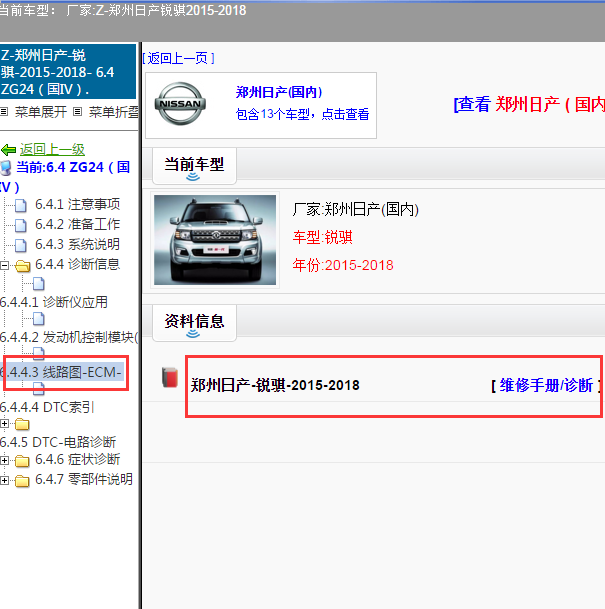The image size is (605, 609).
Task: Click the 厂家:郑州日产(国内) text
Action: [355, 210]
